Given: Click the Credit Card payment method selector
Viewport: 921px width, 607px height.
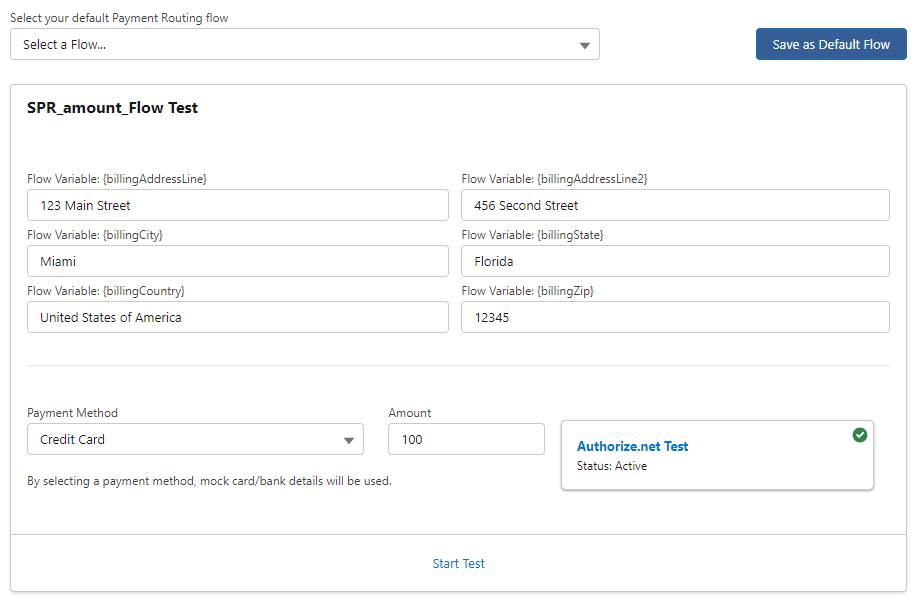Looking at the screenshot, I should pyautogui.click(x=195, y=439).
